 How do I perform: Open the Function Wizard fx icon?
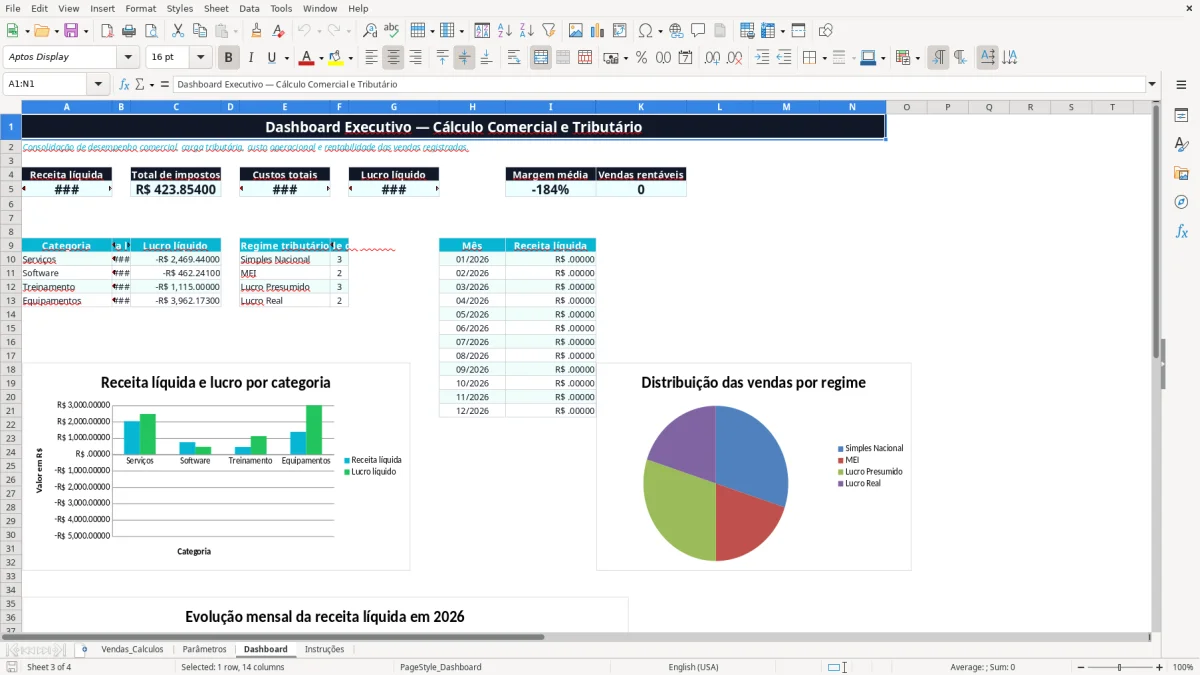click(x=124, y=85)
